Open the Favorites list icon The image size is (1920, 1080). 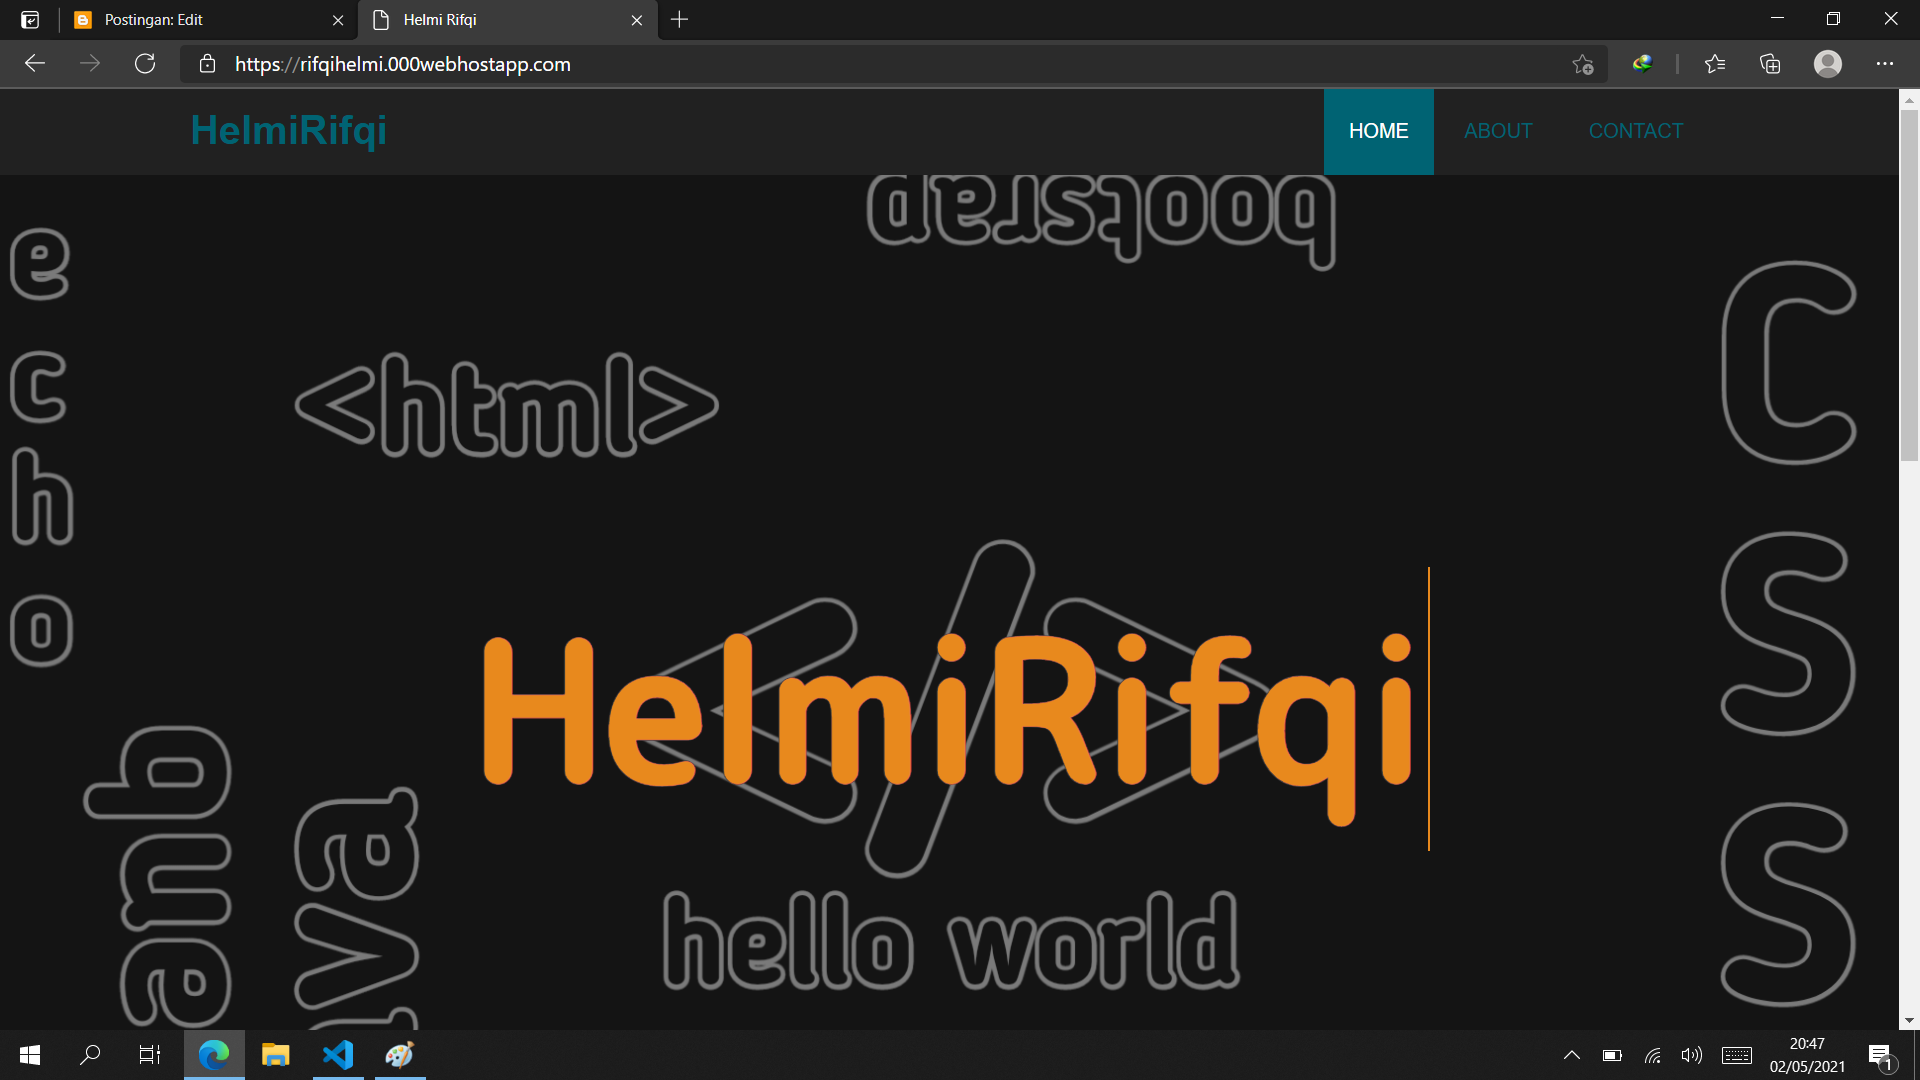[x=1715, y=64]
